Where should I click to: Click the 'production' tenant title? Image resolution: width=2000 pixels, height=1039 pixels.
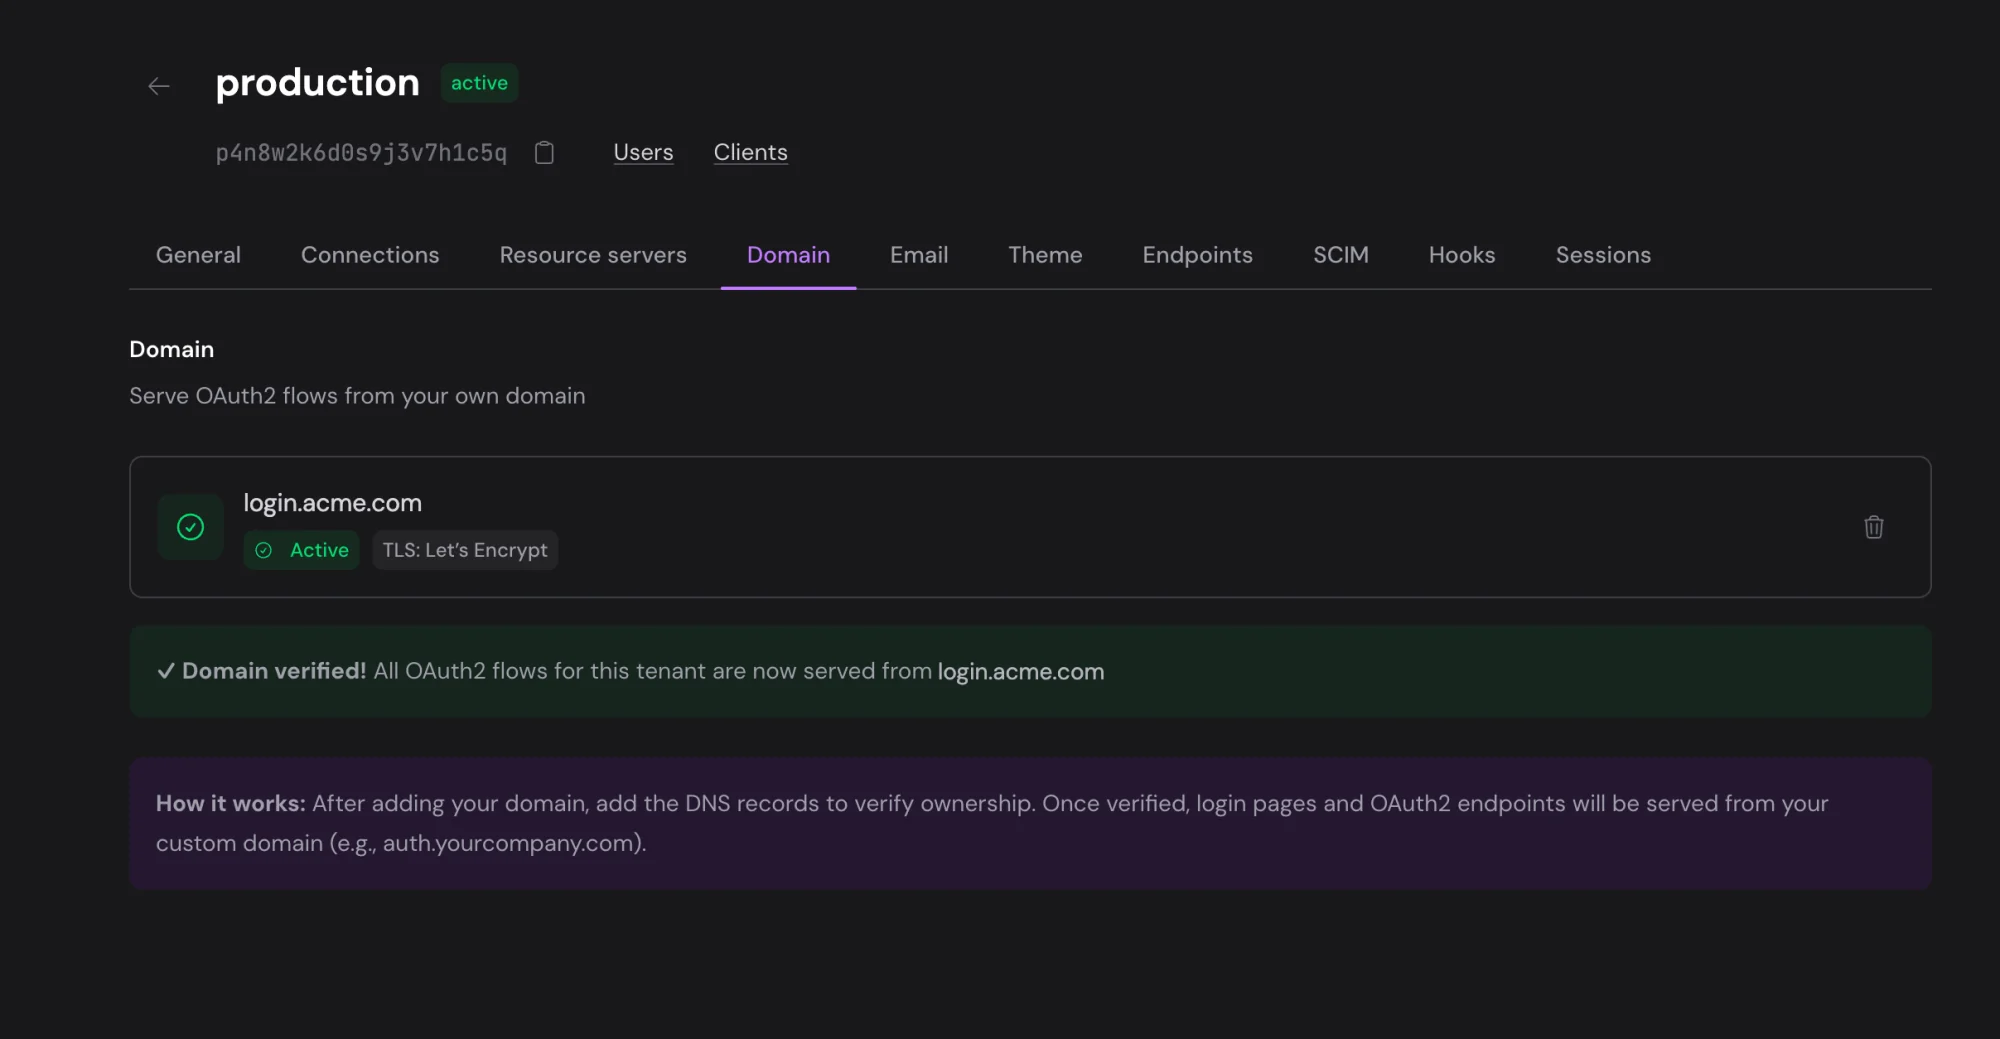317,83
